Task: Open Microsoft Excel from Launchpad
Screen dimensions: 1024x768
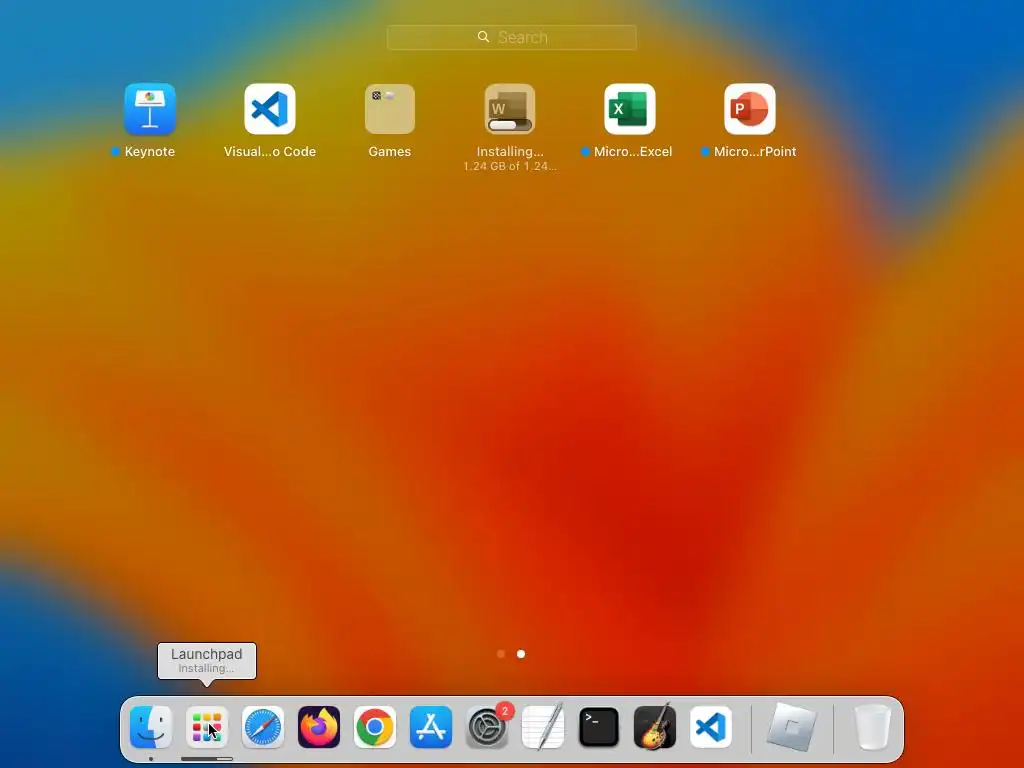Action: [630, 109]
